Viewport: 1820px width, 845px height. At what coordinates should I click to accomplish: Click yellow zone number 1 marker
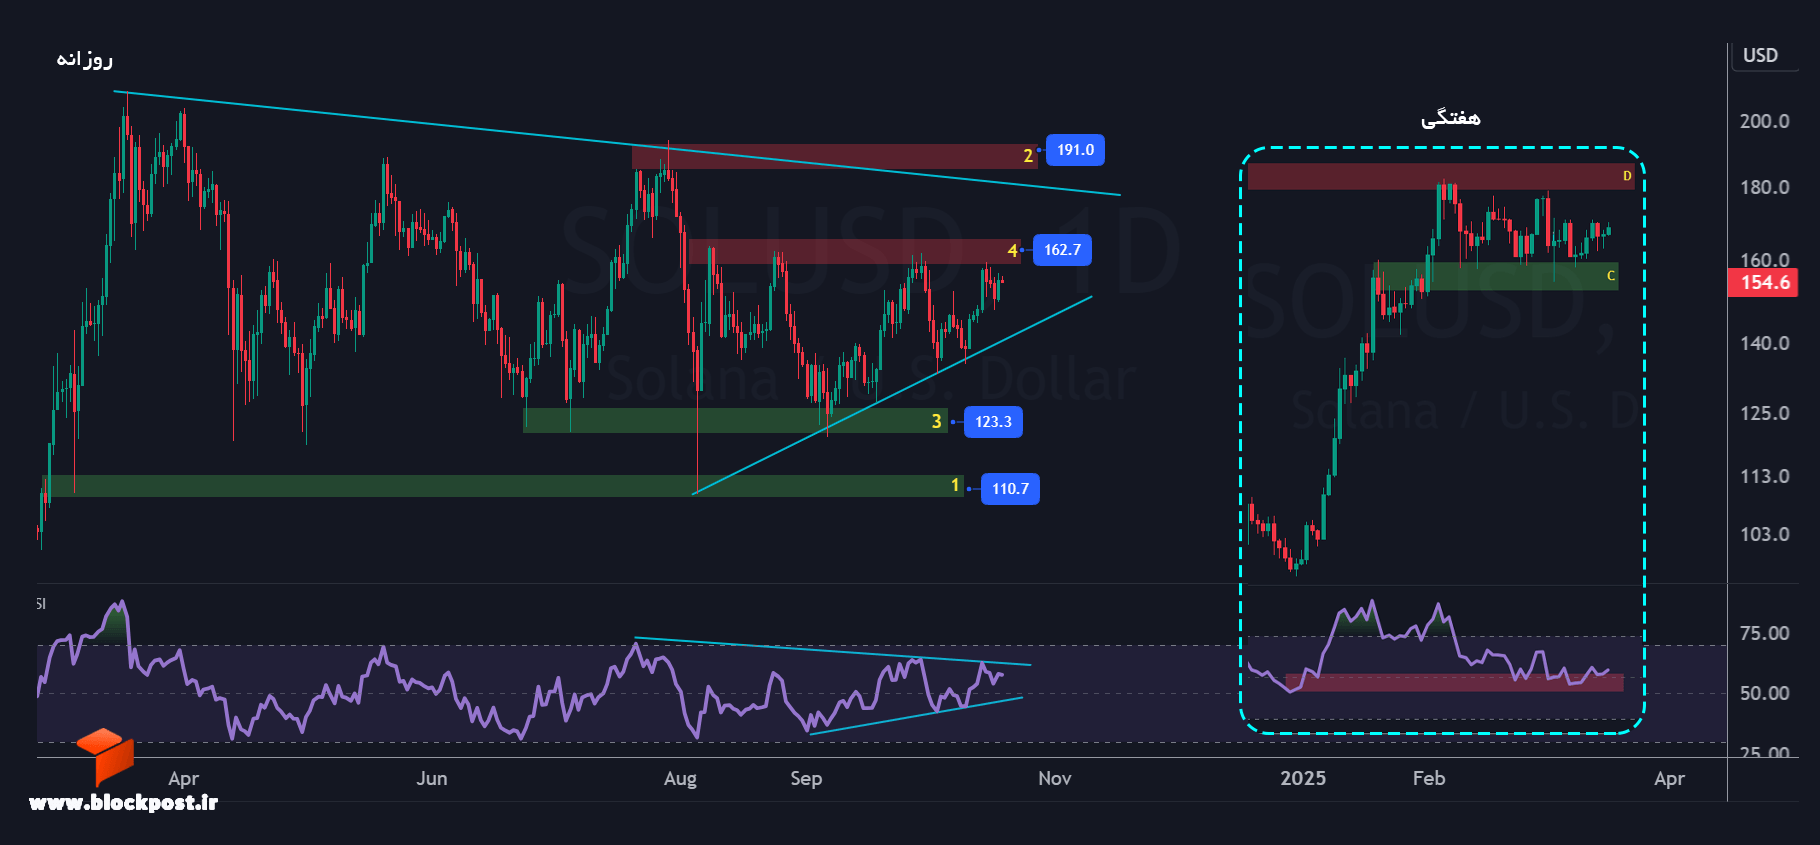coord(955,485)
